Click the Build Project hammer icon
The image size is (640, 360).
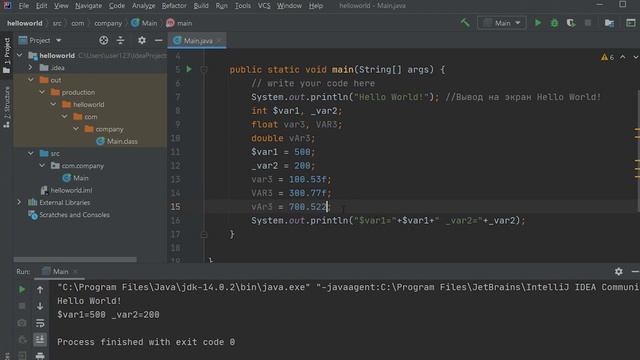pos(465,23)
